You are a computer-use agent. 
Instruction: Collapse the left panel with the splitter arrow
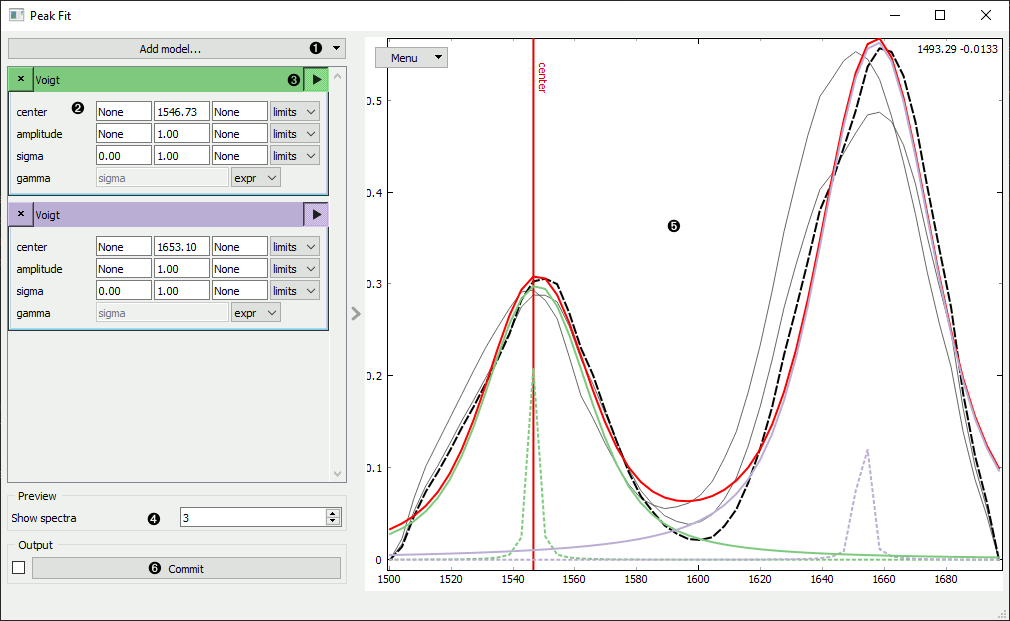click(356, 314)
